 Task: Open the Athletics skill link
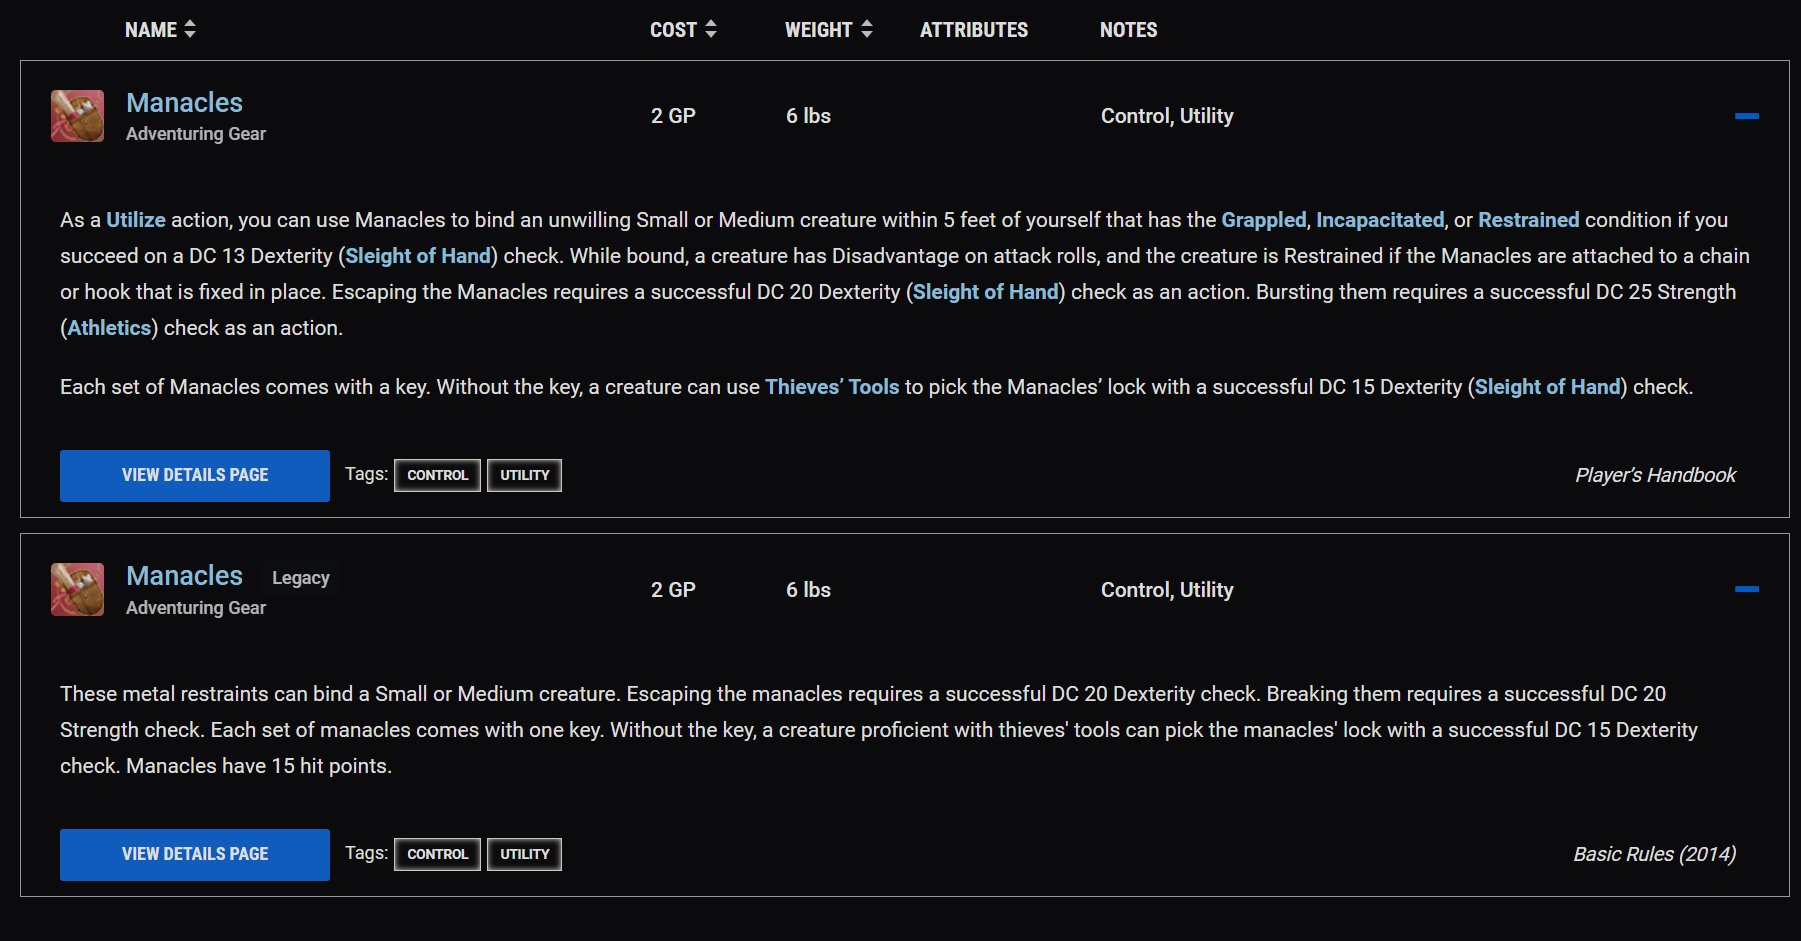click(109, 328)
